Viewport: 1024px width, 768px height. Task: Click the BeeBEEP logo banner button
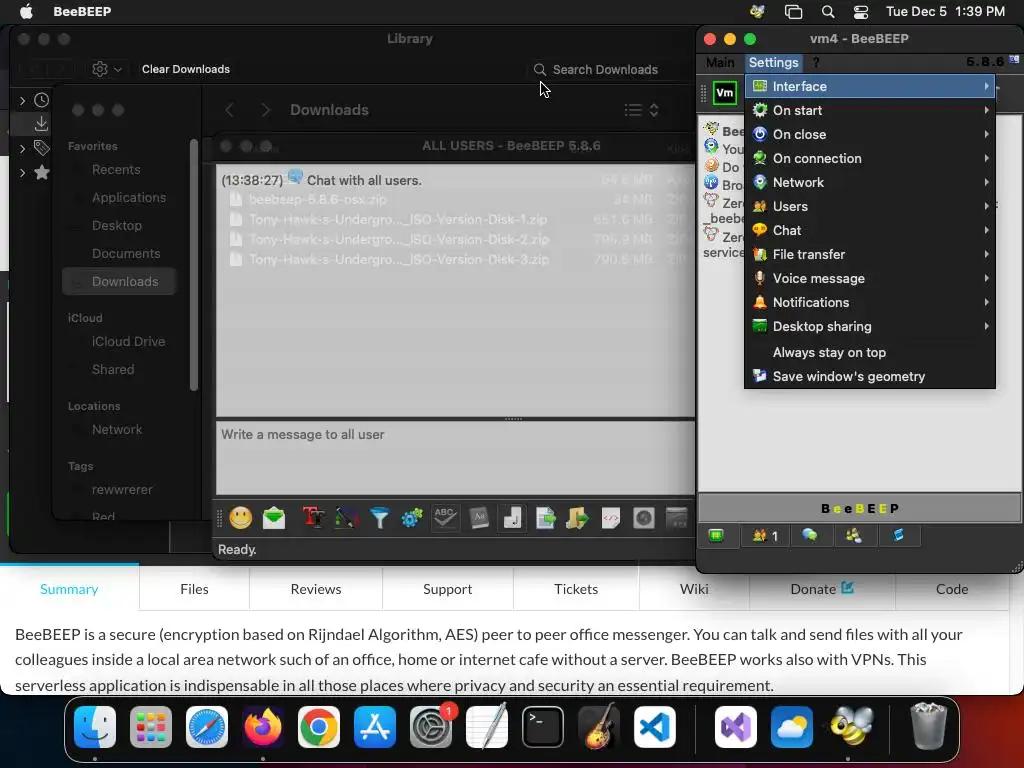859,508
